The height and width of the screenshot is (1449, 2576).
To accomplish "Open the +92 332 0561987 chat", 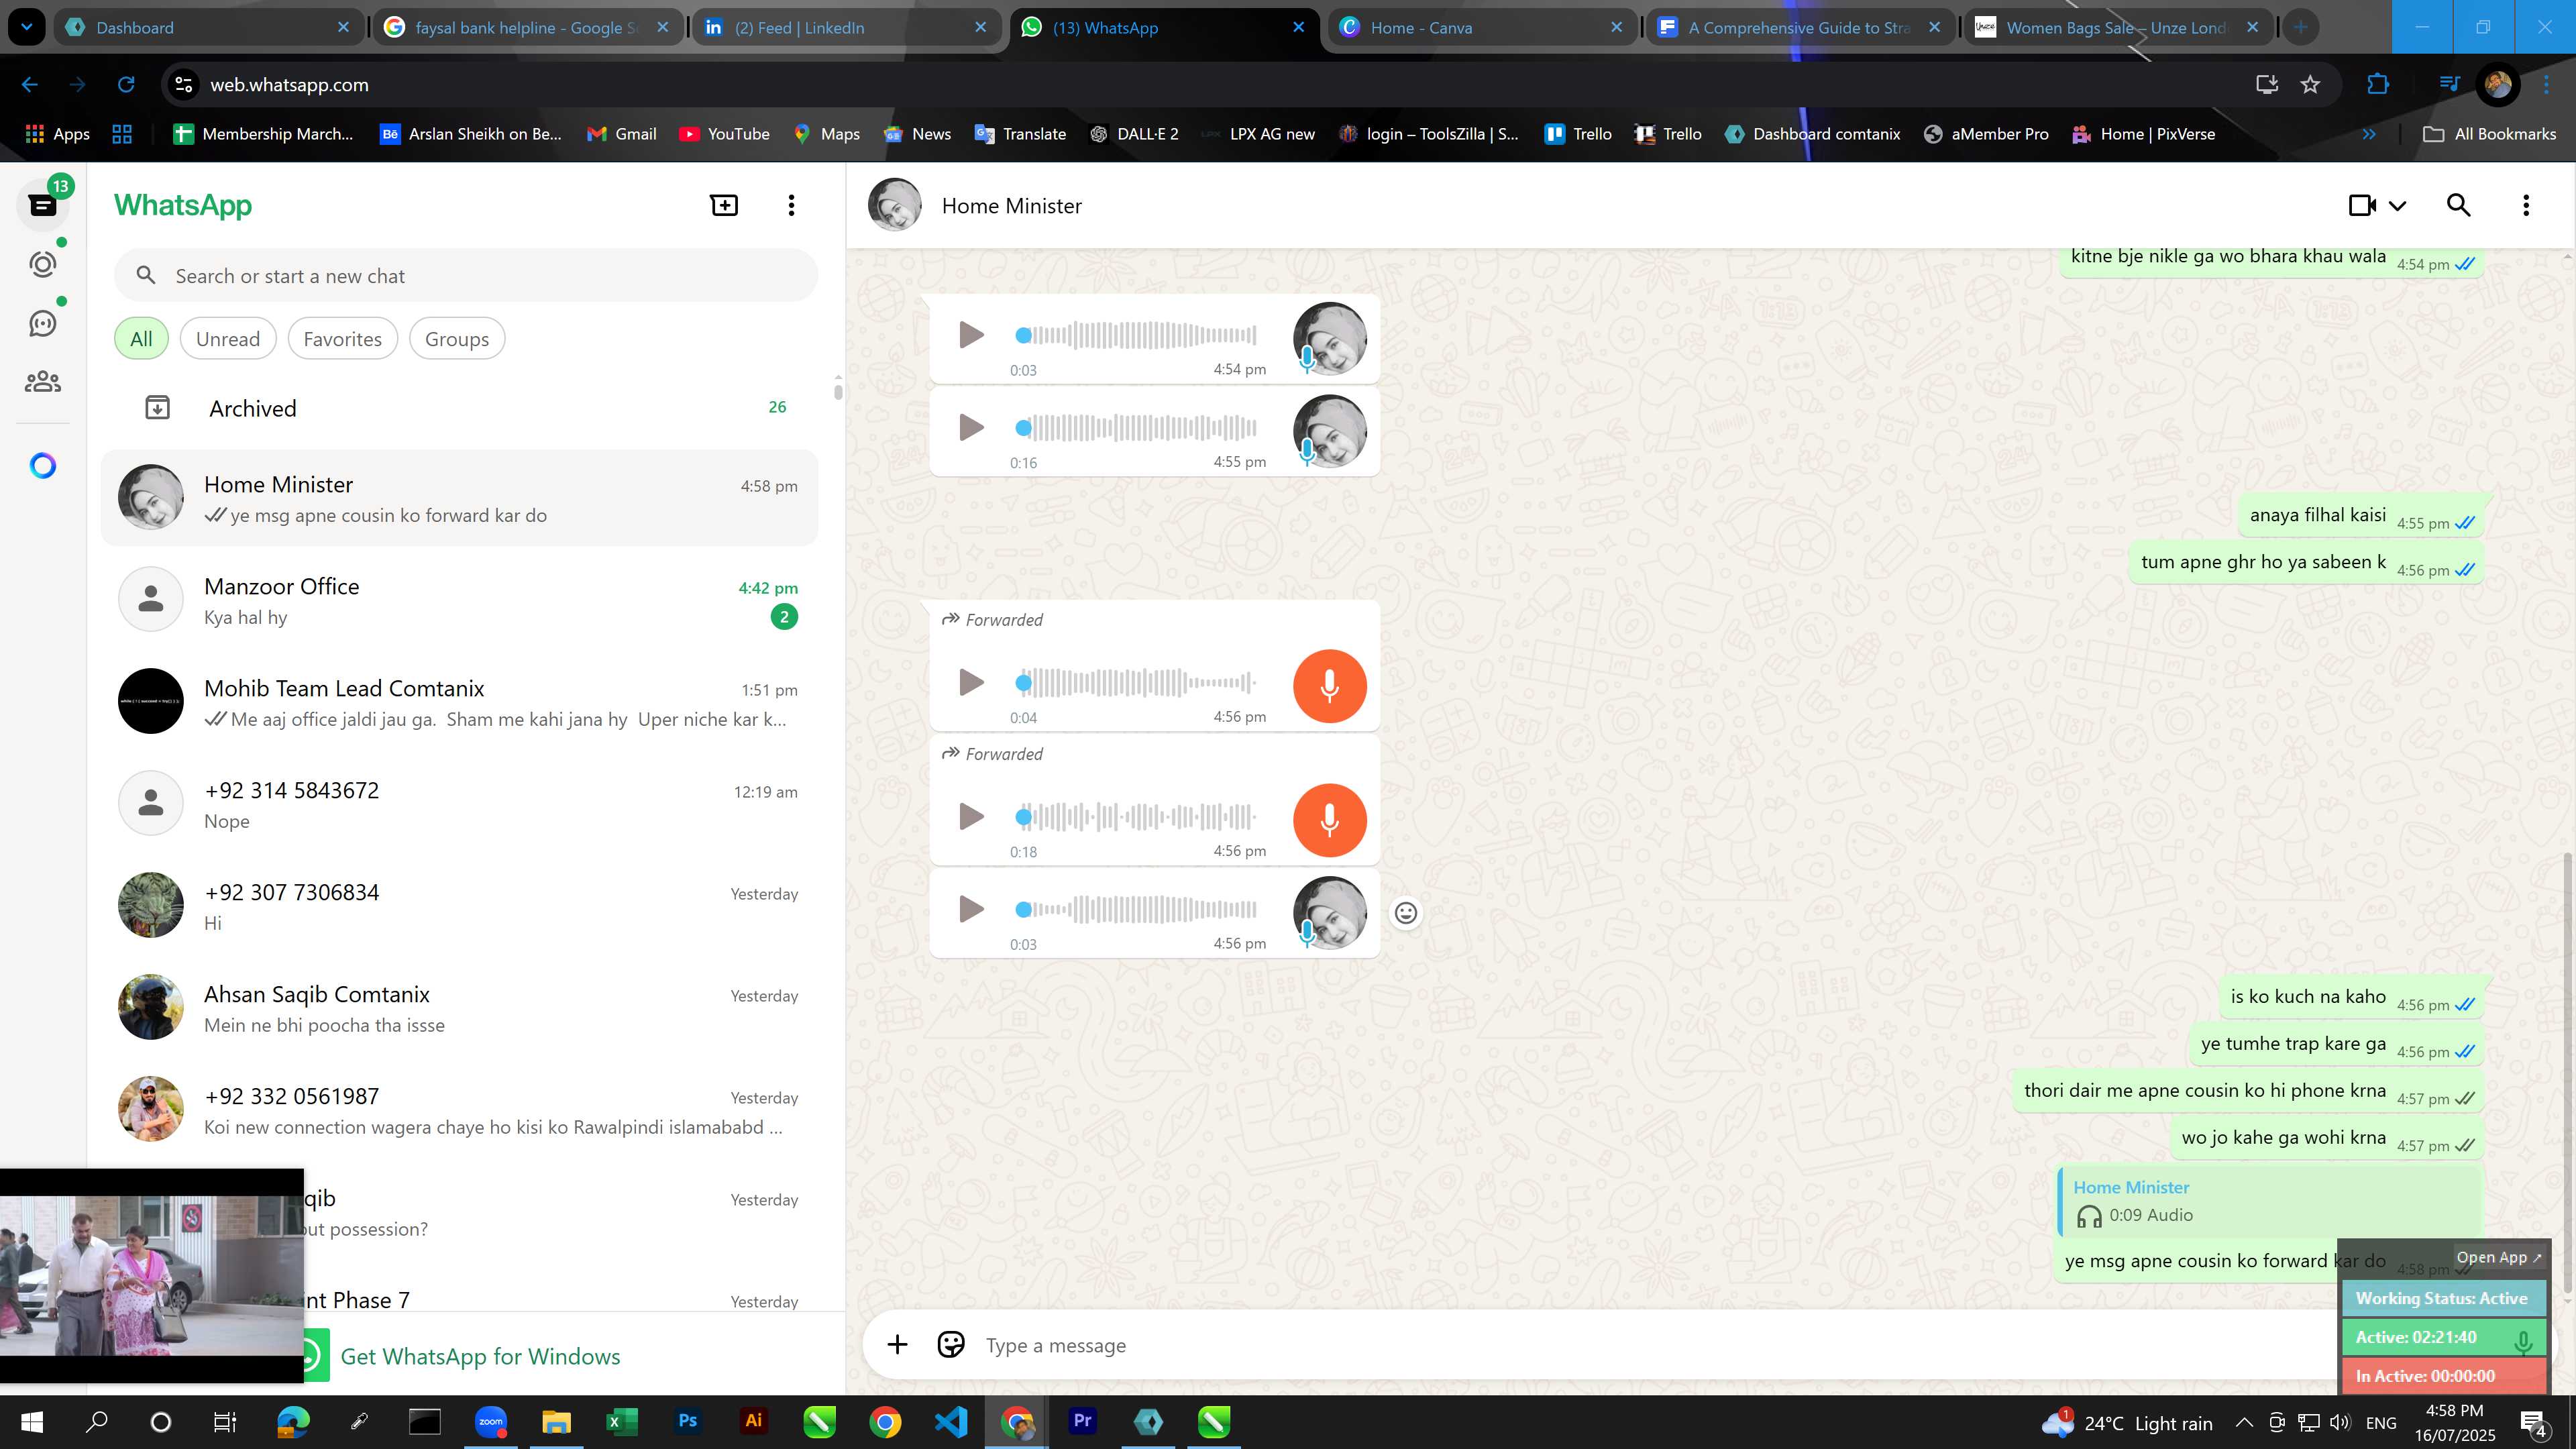I will 459,1110.
